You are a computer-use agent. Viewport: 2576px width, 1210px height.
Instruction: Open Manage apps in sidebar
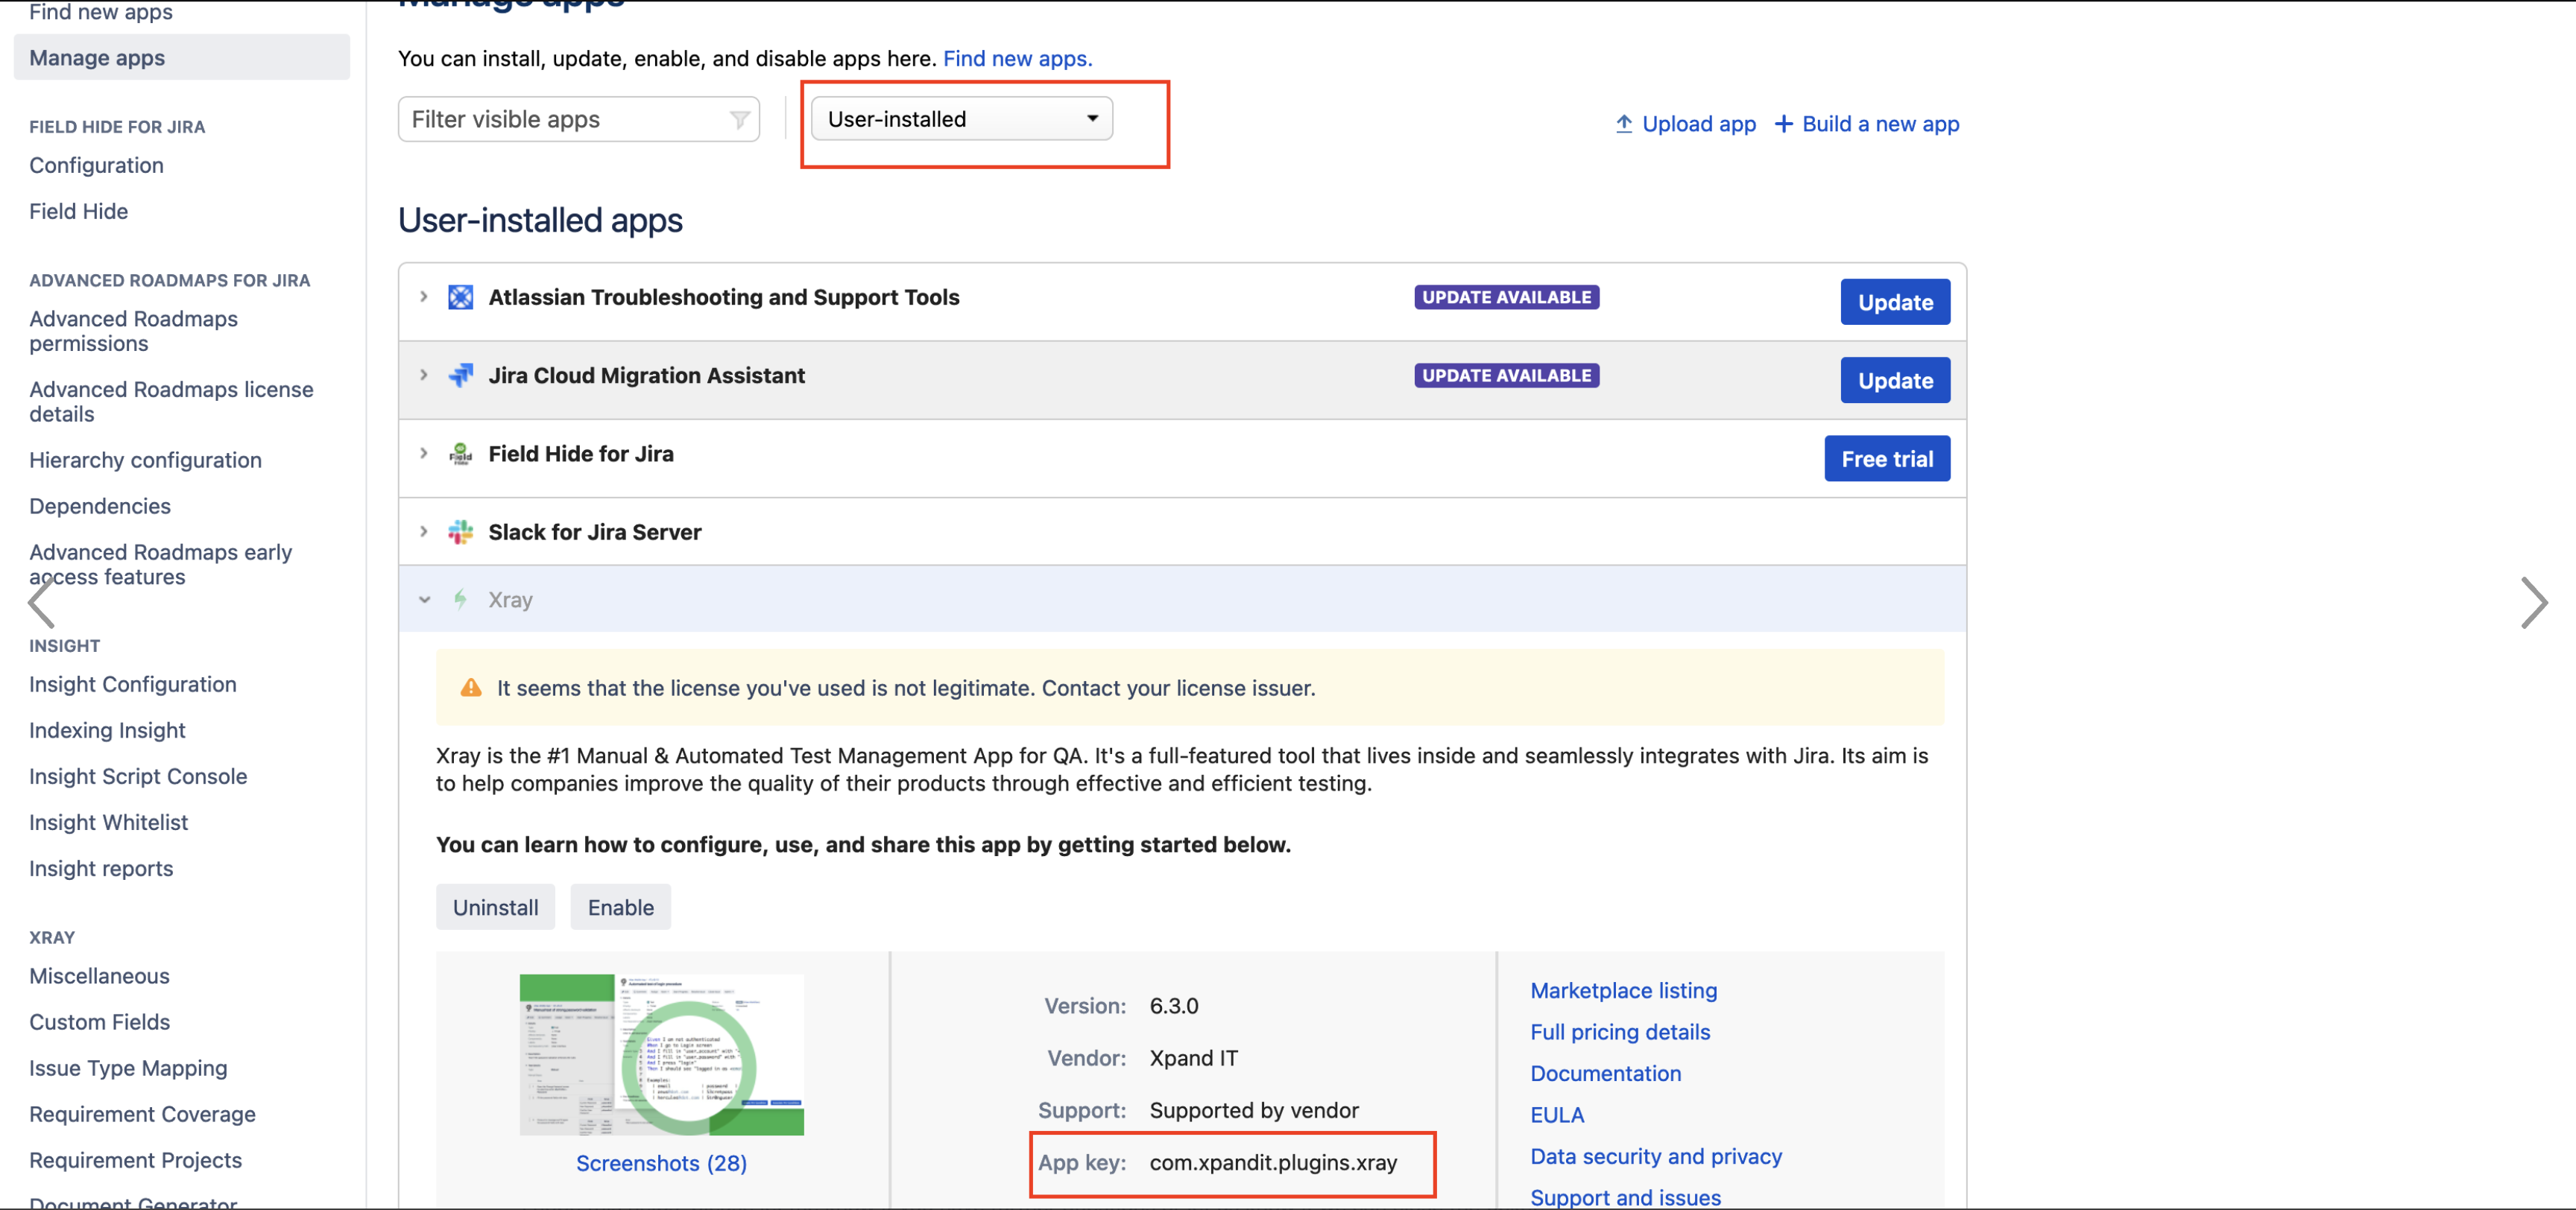pyautogui.click(x=97, y=58)
